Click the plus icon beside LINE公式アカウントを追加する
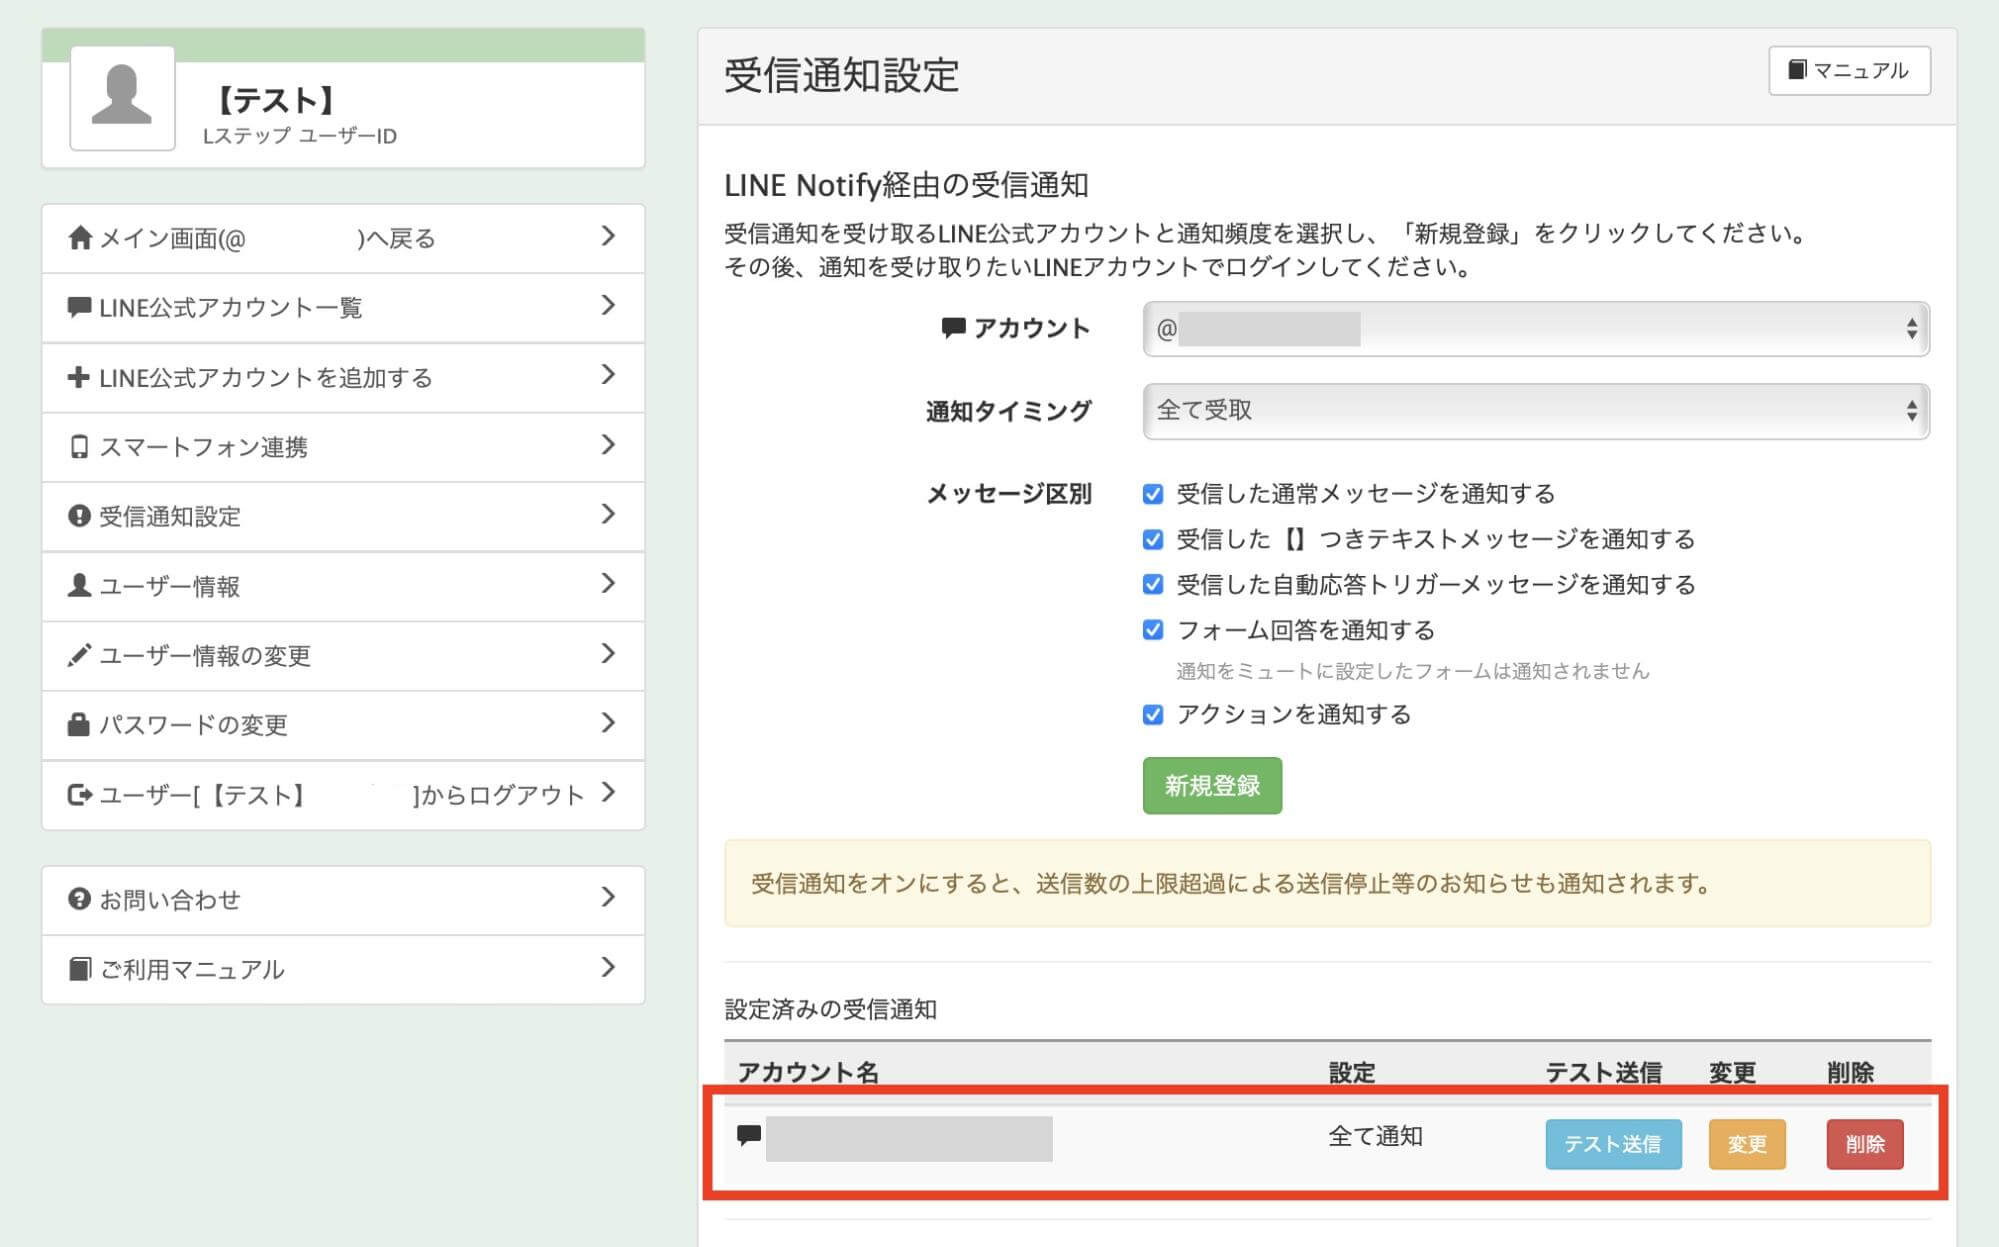Screen dimensions: 1999x1247 click(78, 377)
